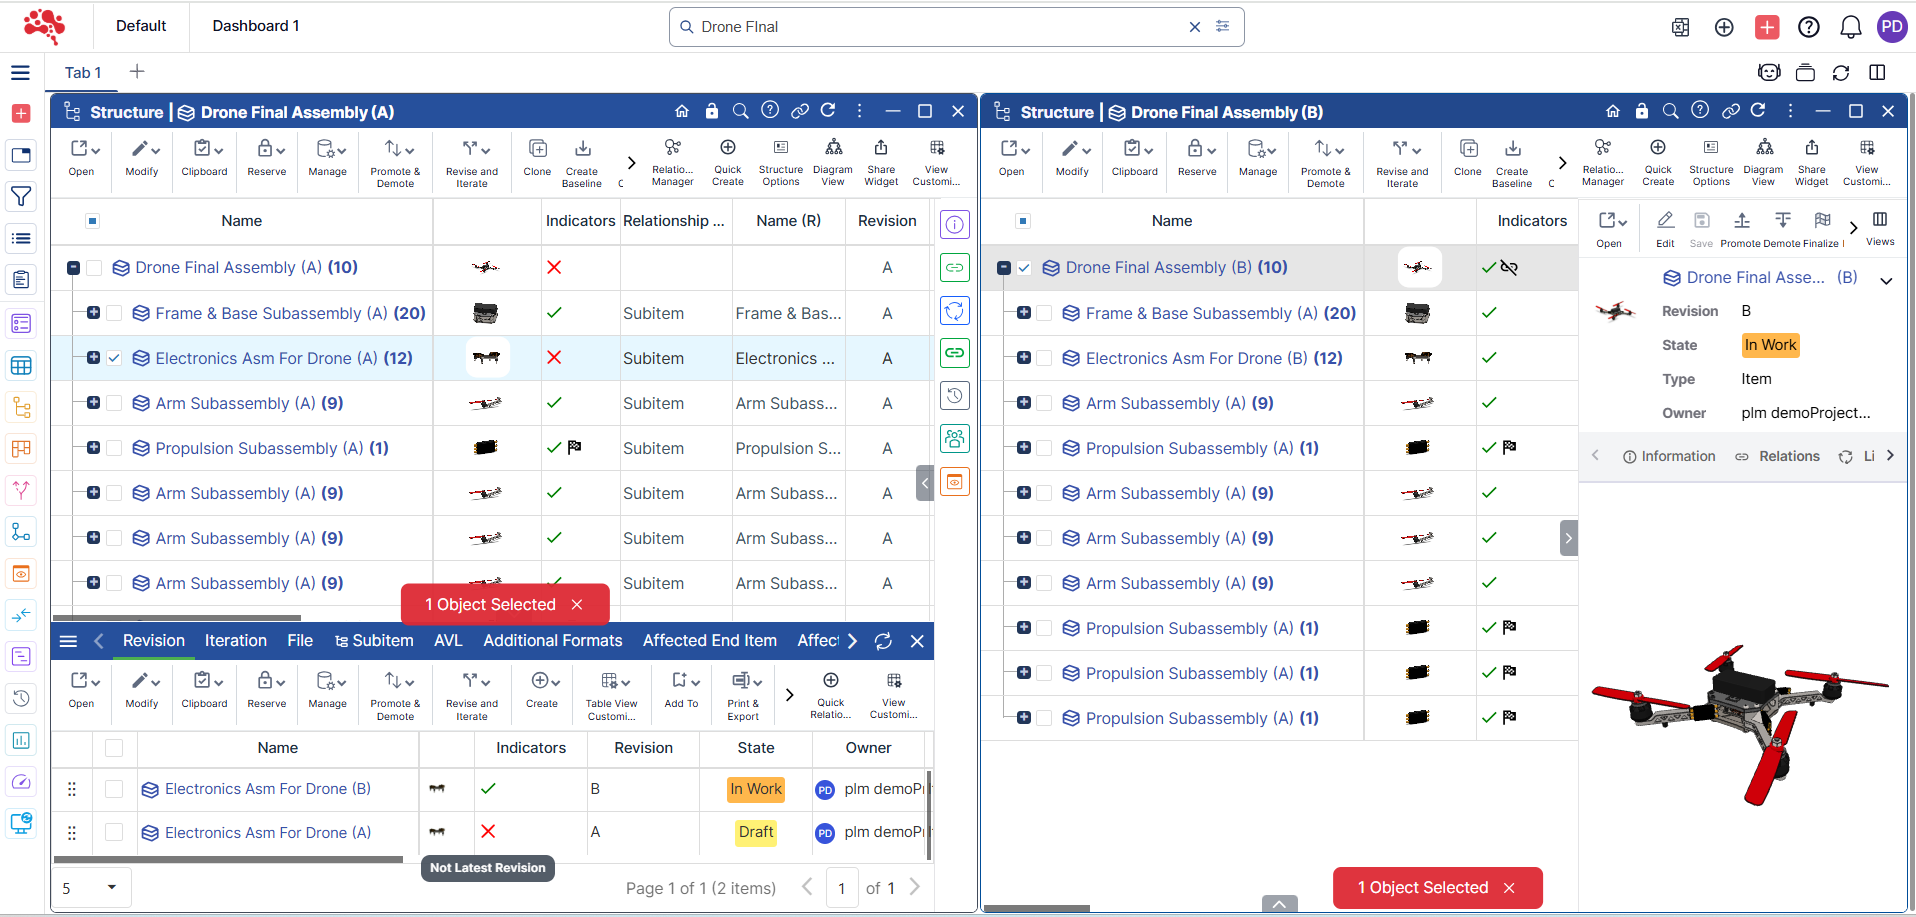Dismiss the 1 Object Selected notification

(577, 604)
